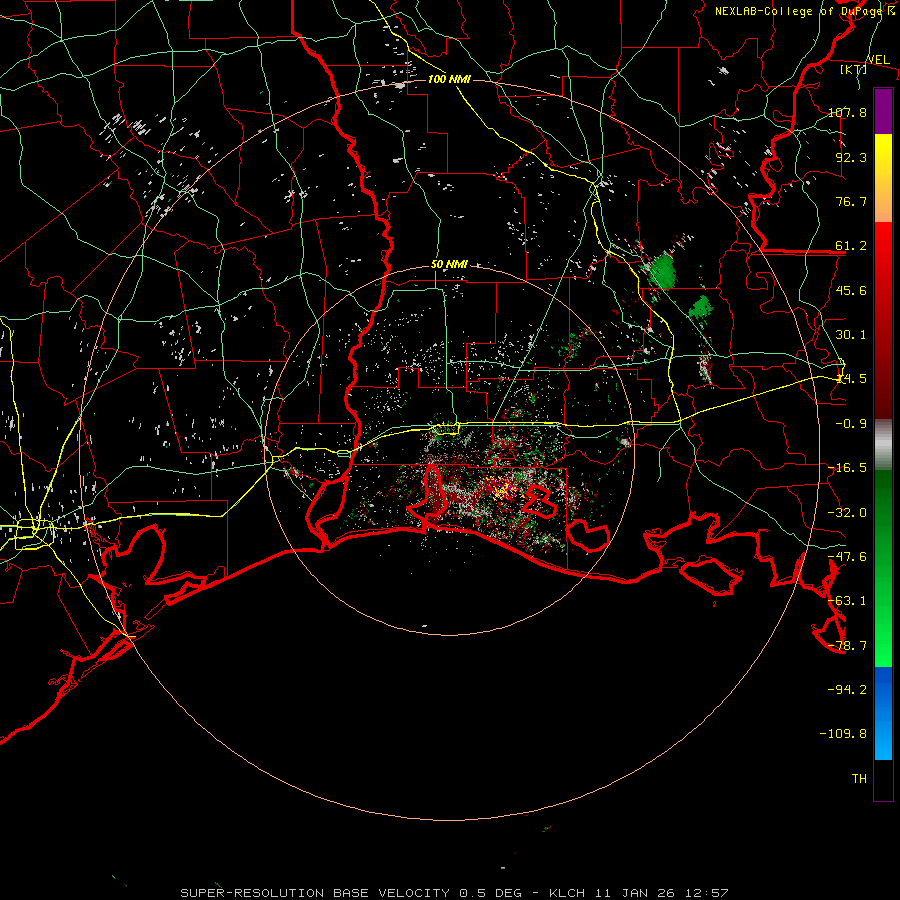Pick the black TH segment of the scale
Screen dimensions: 900x900
pyautogui.click(x=883, y=780)
